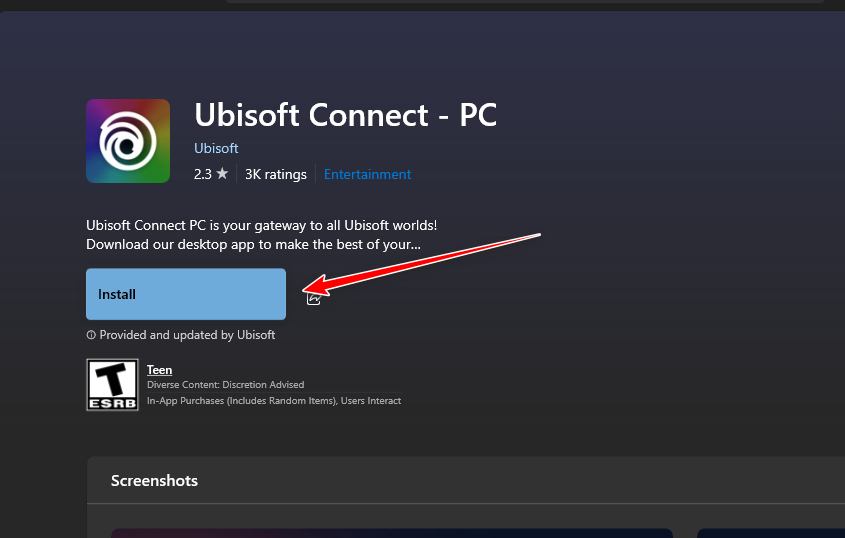This screenshot has width=845, height=538.
Task: Click the star icon next to 2.3
Action: point(222,174)
